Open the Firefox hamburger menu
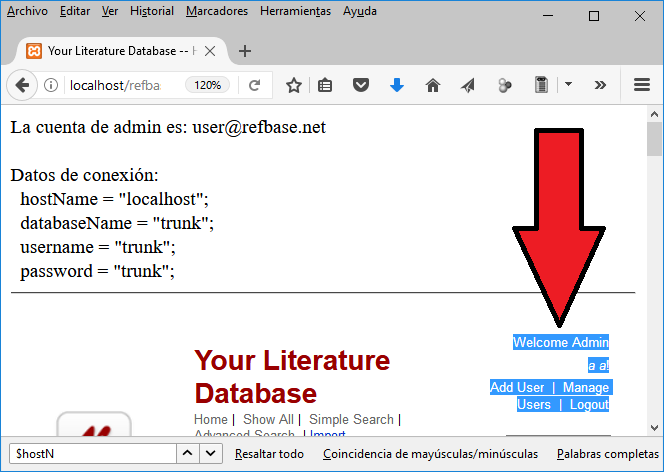 (x=642, y=85)
